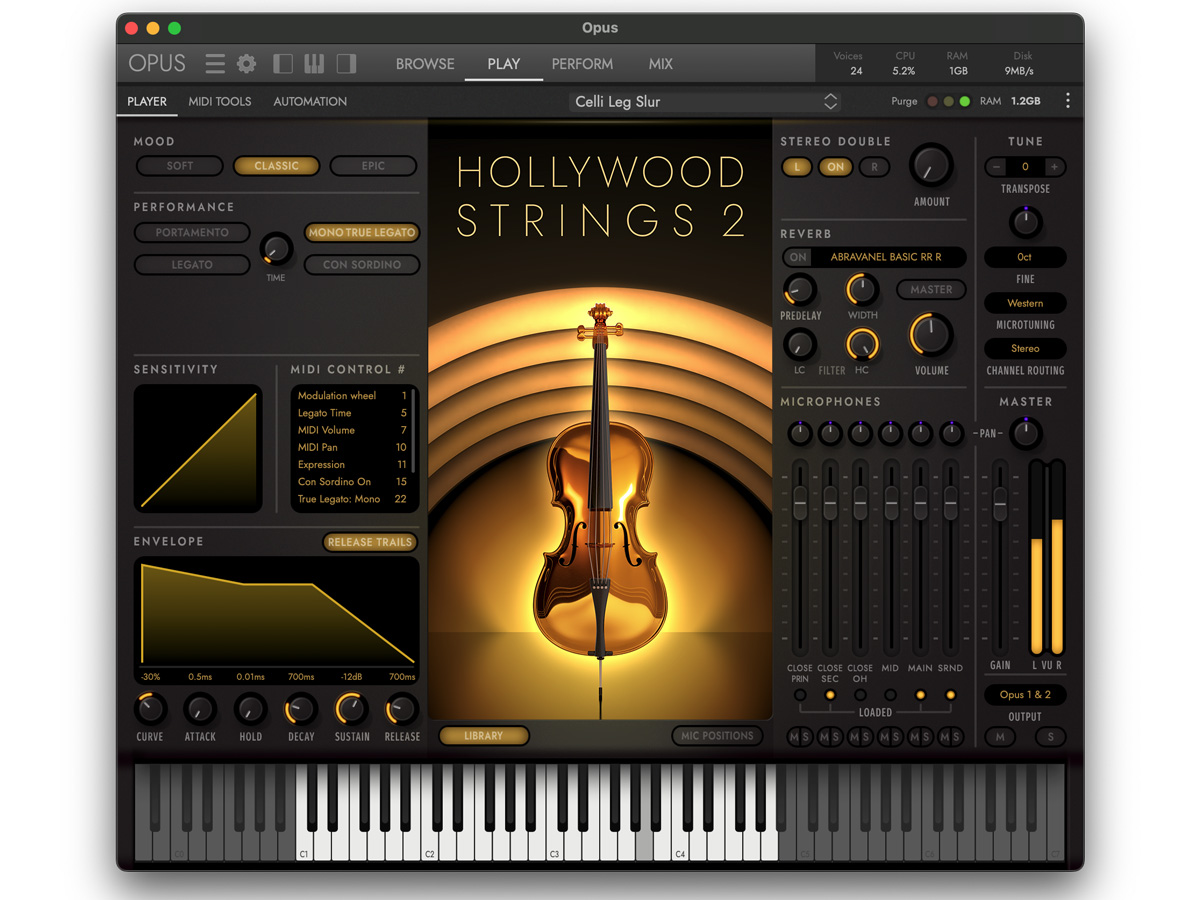Toggle the left sidebar panel icon

(283, 64)
